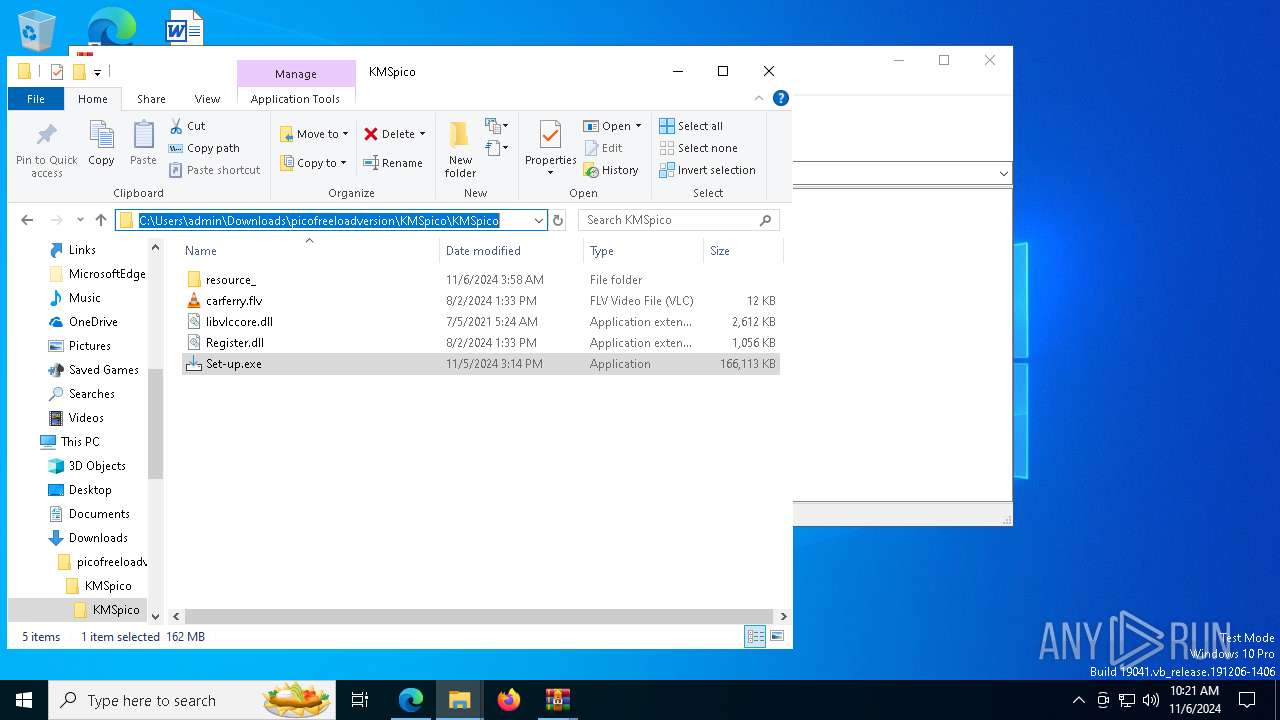Open the File tab
Viewport: 1280px width, 720px height.
click(36, 99)
